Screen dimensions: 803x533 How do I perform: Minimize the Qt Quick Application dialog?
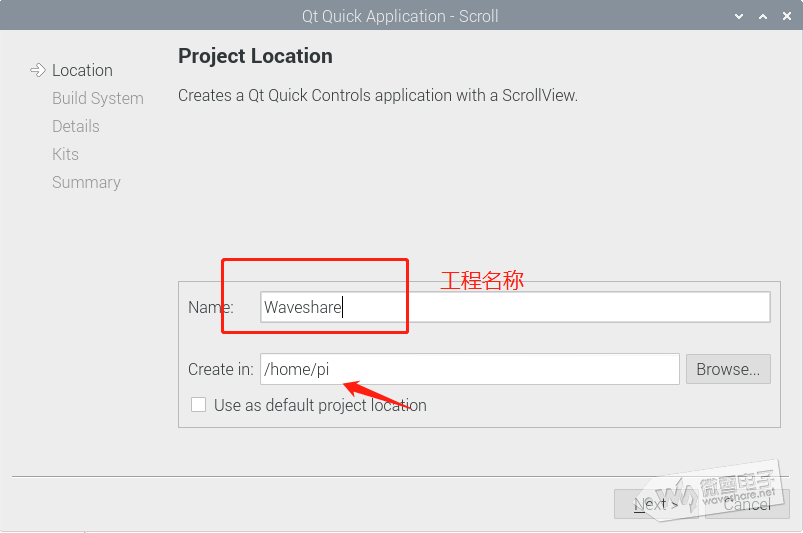click(739, 16)
